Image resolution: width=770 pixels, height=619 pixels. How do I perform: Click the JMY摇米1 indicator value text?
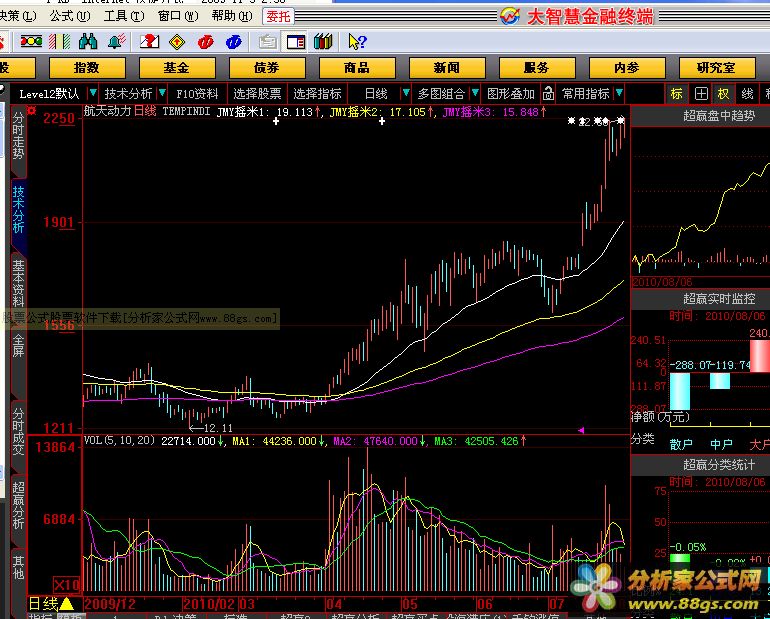(269, 112)
